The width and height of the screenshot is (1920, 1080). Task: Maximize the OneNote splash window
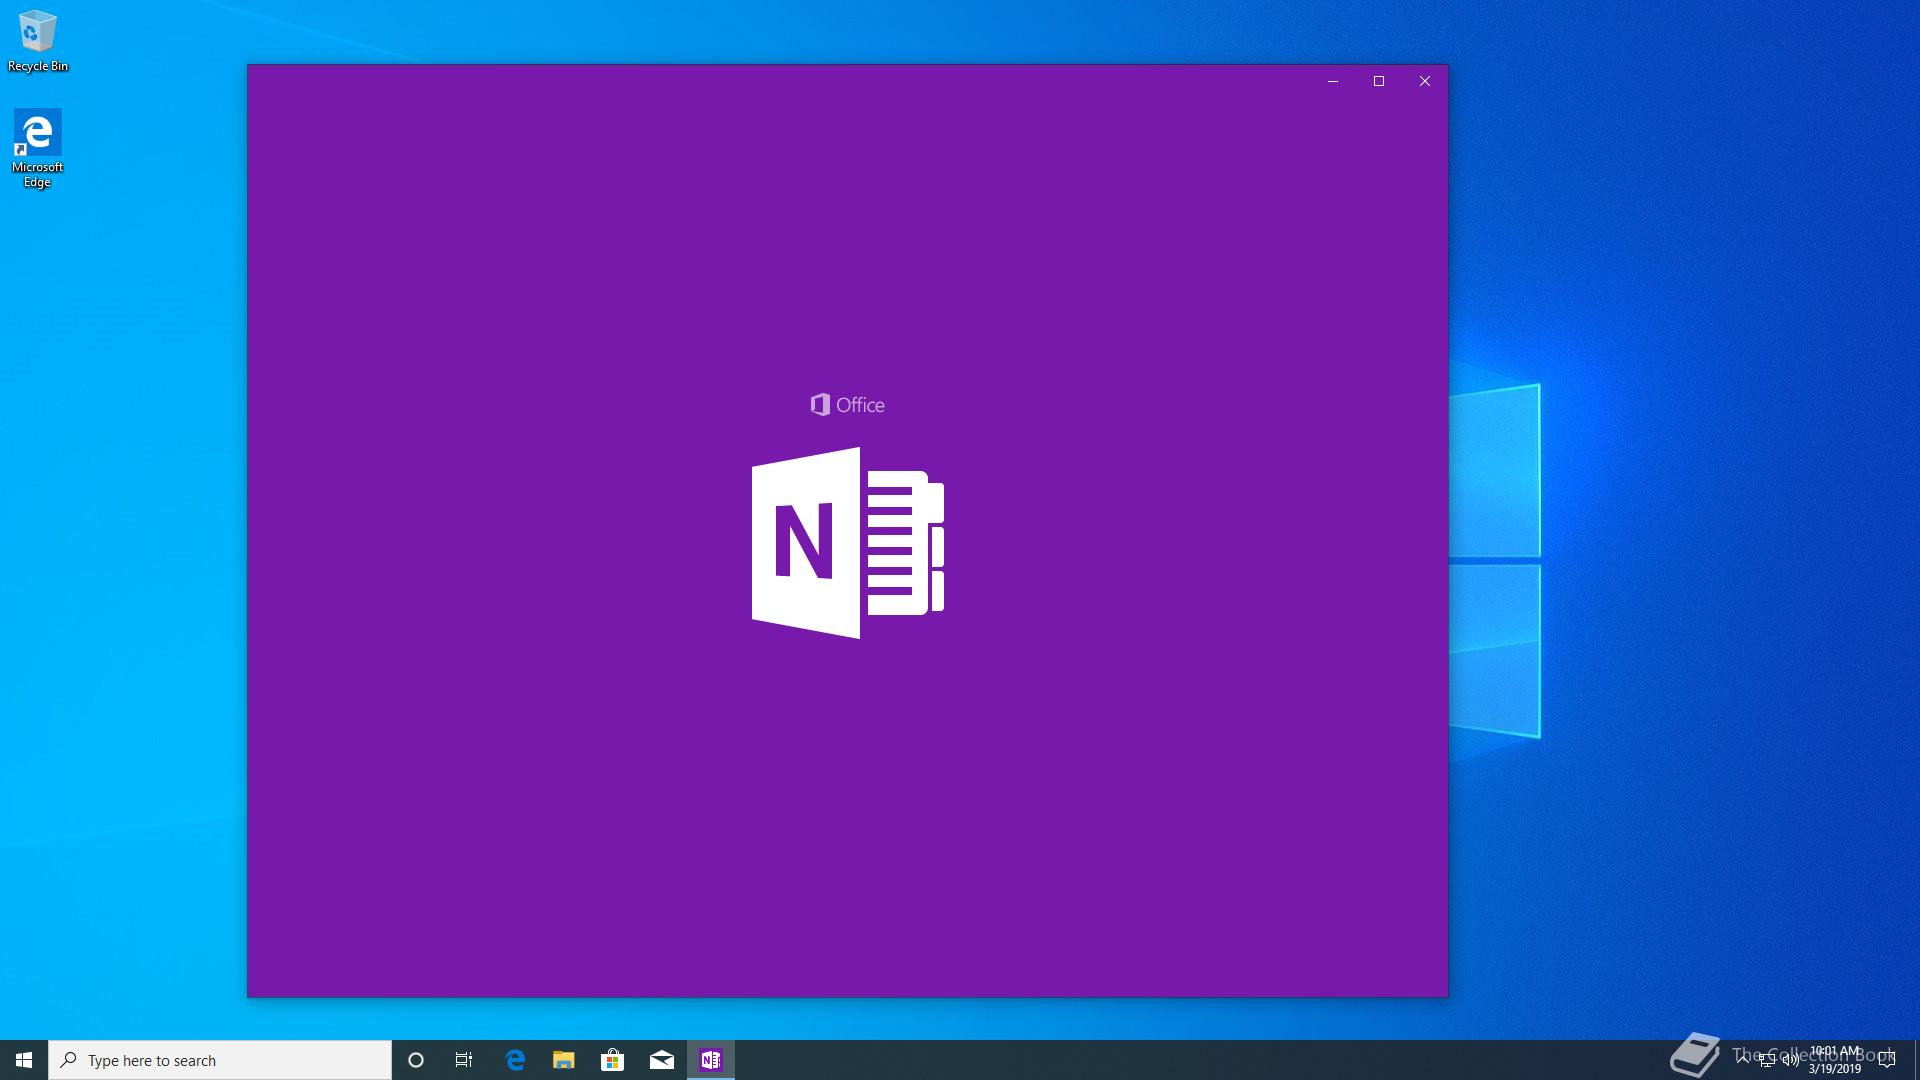1379,81
